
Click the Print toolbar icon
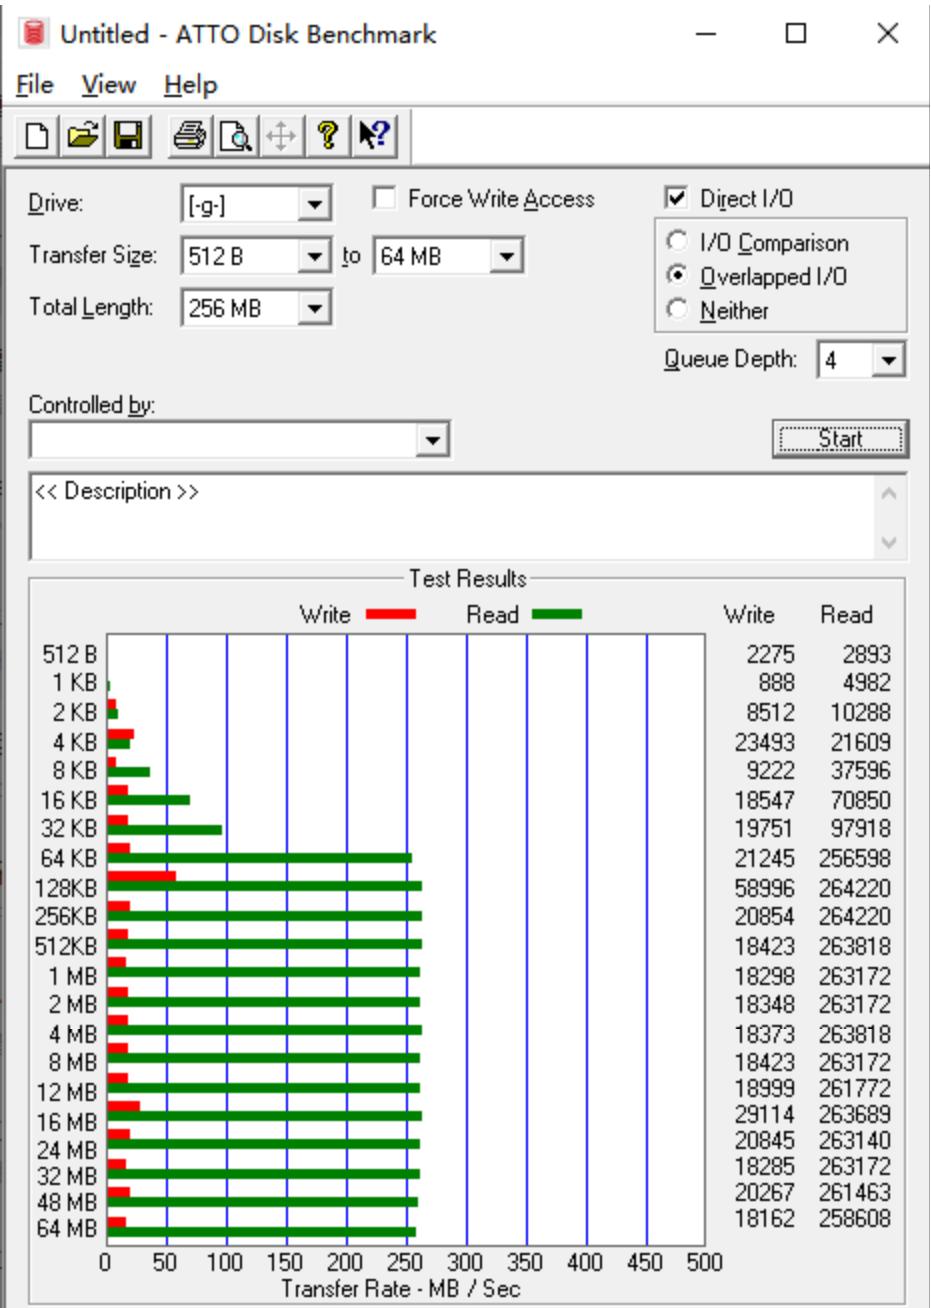pyautogui.click(x=190, y=136)
